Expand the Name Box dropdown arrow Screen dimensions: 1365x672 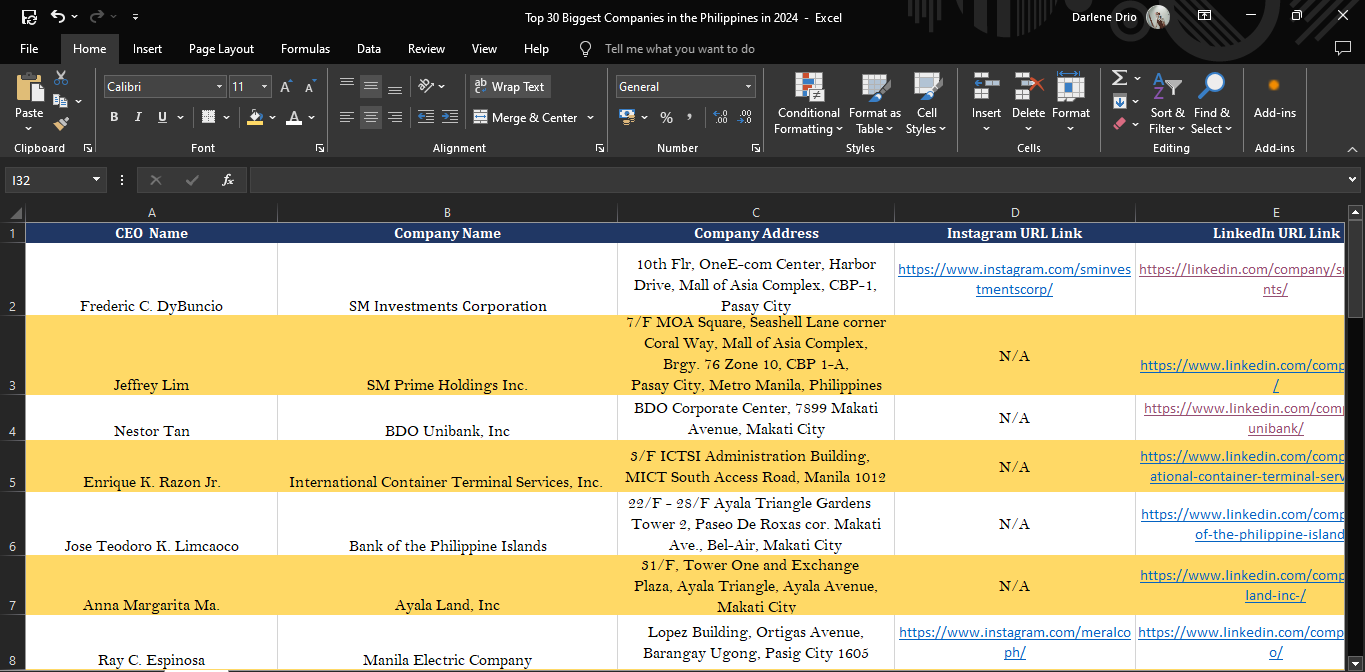click(97, 180)
